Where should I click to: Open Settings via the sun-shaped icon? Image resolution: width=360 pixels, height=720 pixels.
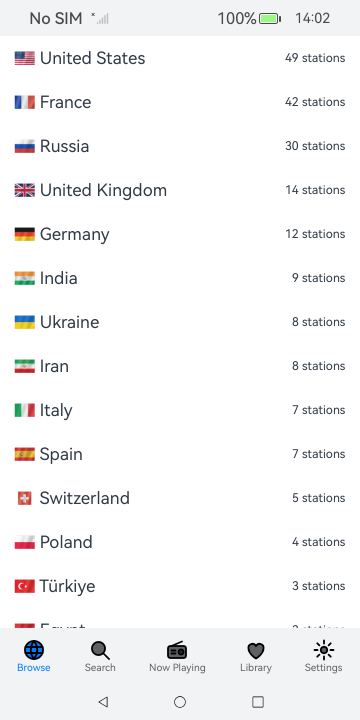324,650
